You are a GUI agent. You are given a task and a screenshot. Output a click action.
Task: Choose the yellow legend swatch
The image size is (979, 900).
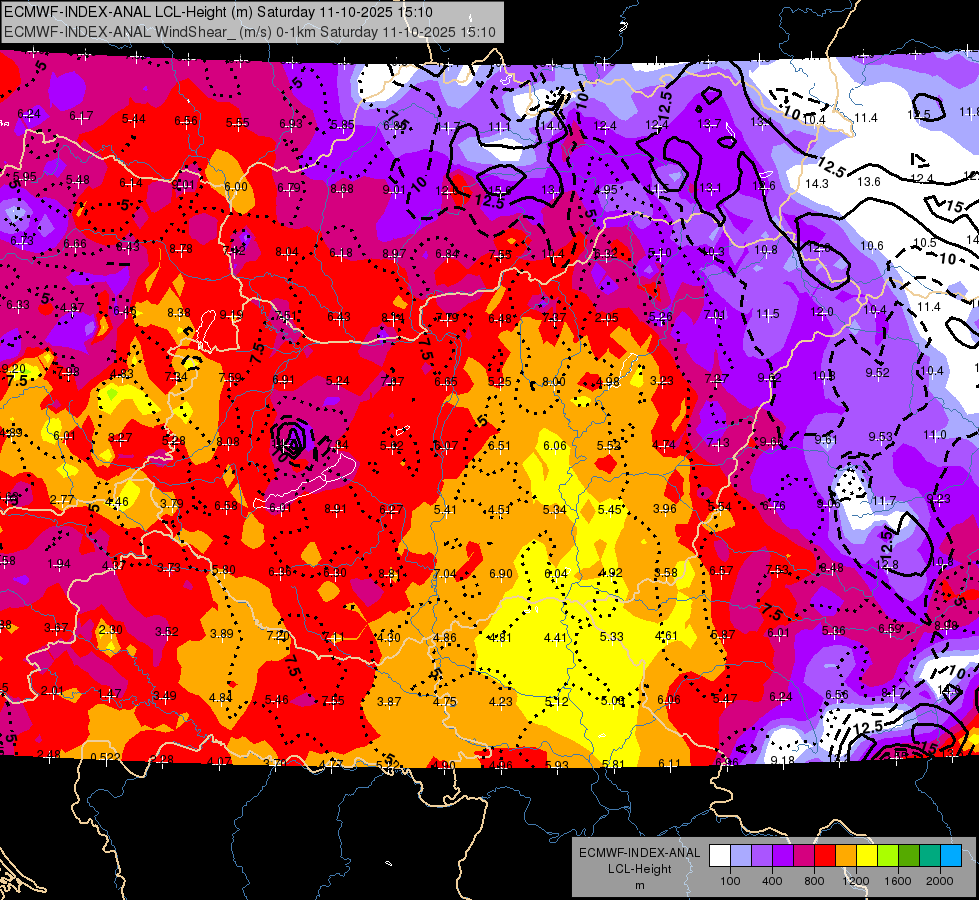[867, 856]
